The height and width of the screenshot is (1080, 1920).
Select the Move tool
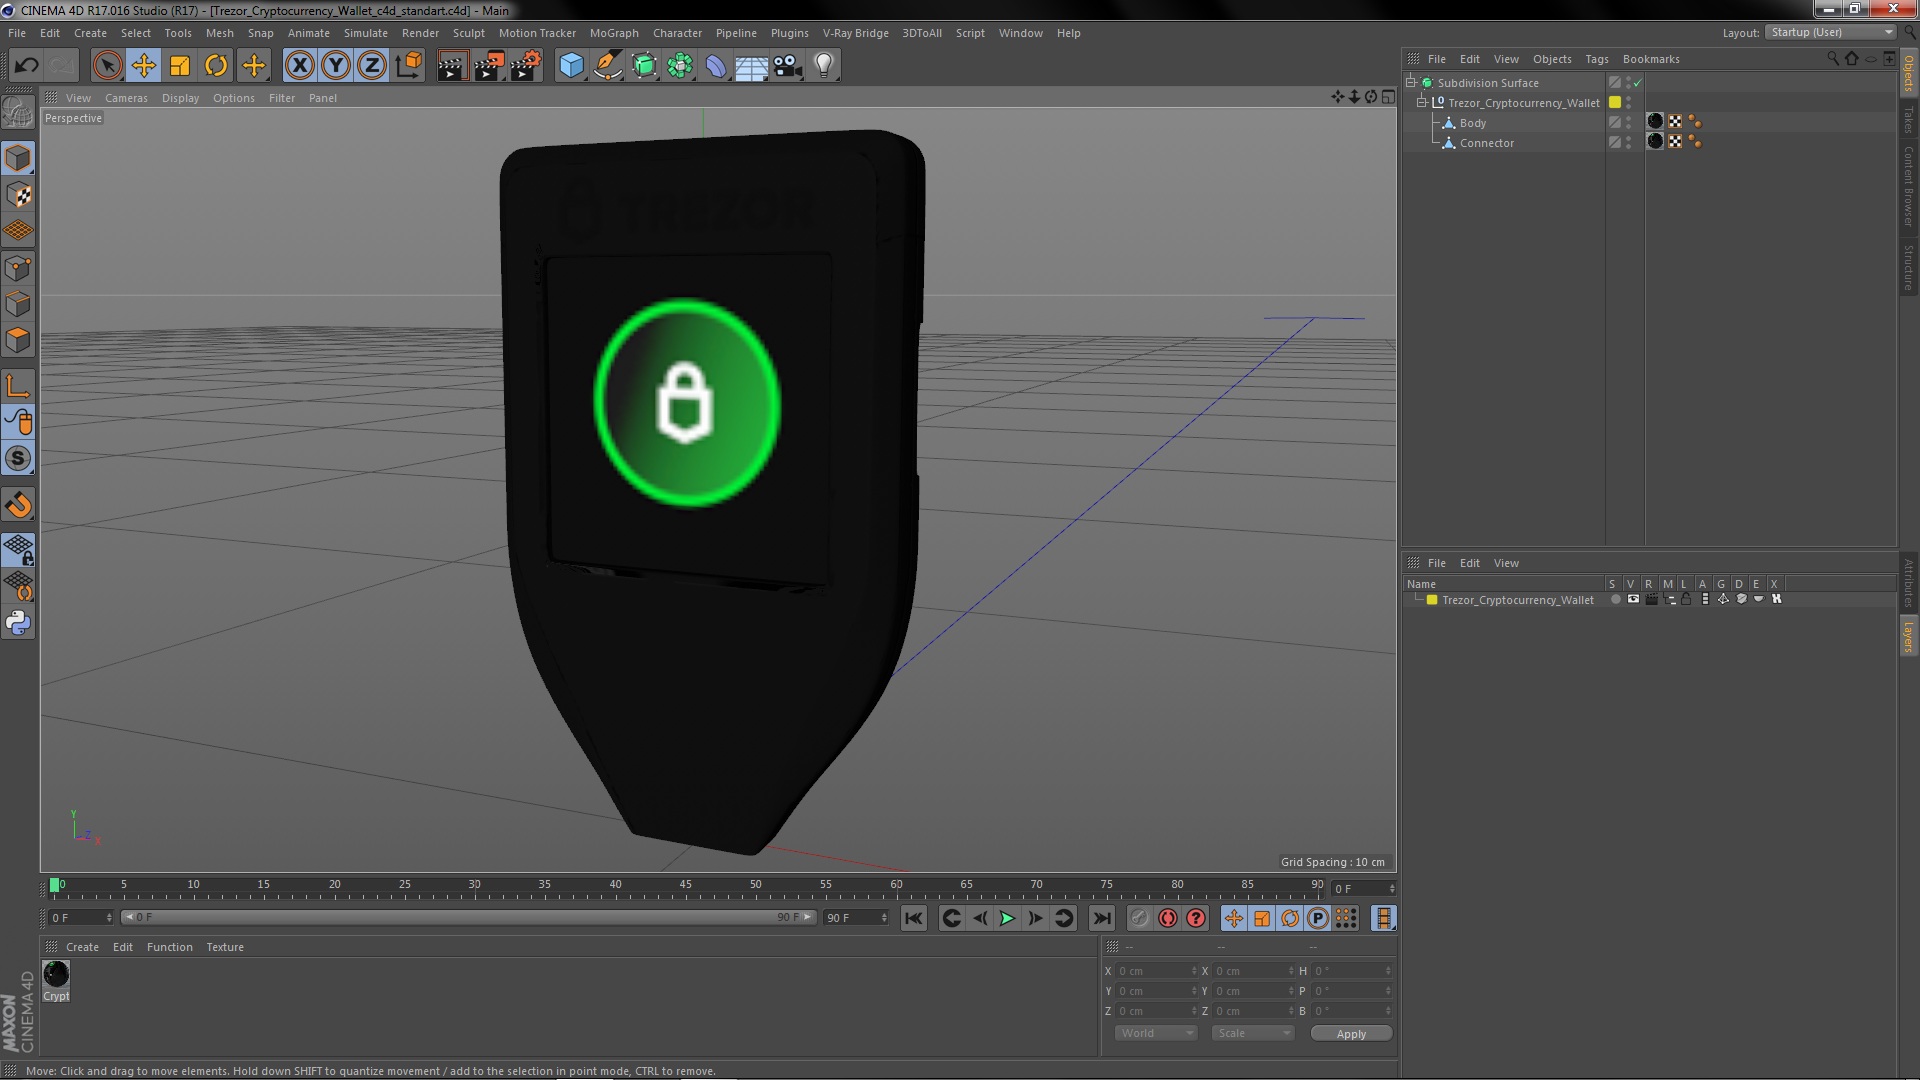143,66
